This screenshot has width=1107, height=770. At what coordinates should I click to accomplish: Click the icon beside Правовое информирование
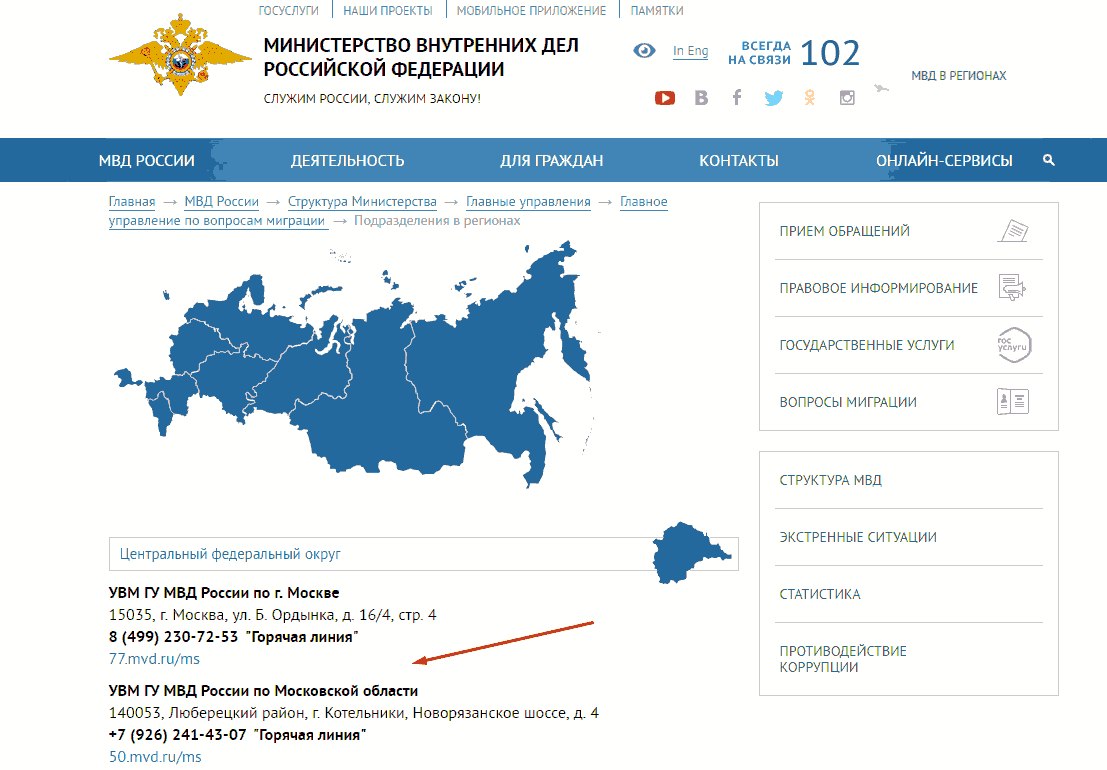(x=1012, y=287)
